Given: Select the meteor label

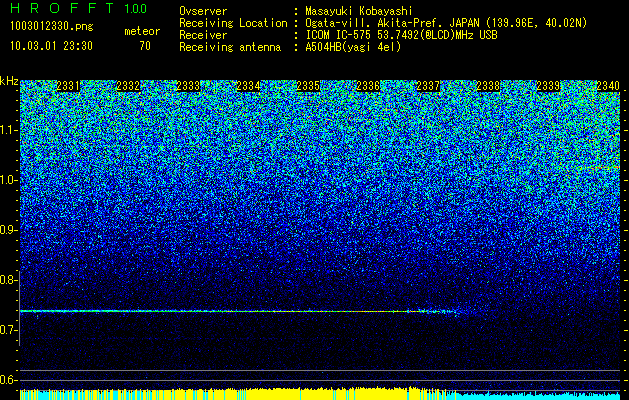Looking at the screenshot, I should click(x=142, y=31).
